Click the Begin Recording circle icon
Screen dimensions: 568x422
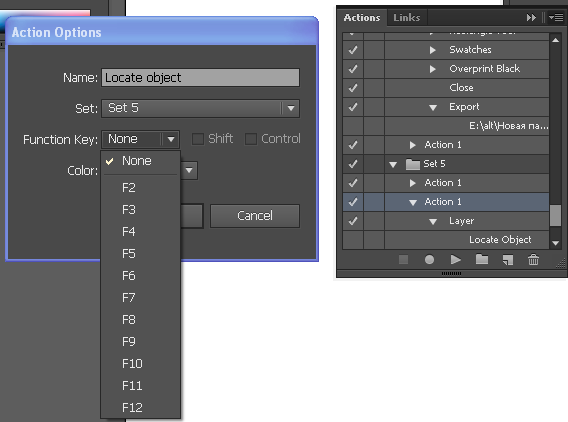(429, 259)
